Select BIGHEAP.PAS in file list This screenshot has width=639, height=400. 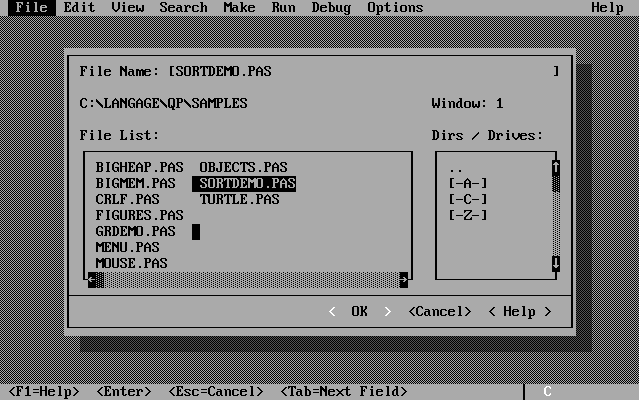139,167
